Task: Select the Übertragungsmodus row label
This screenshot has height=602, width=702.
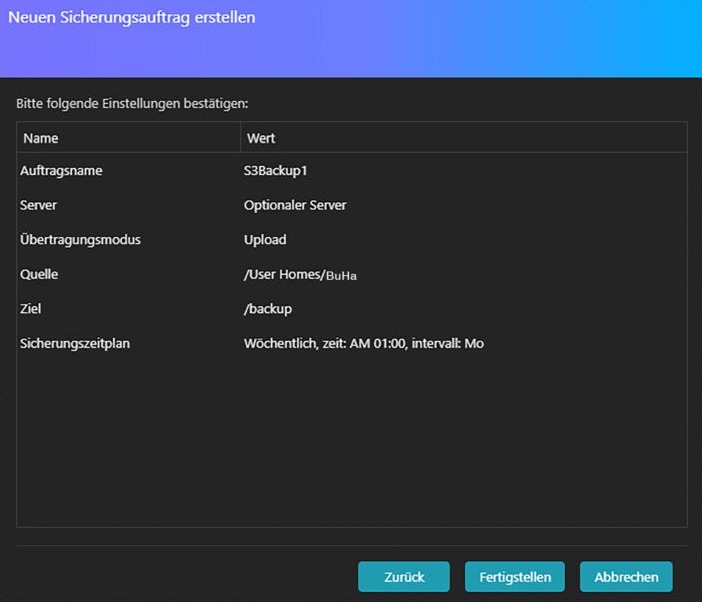Action: 81,239
